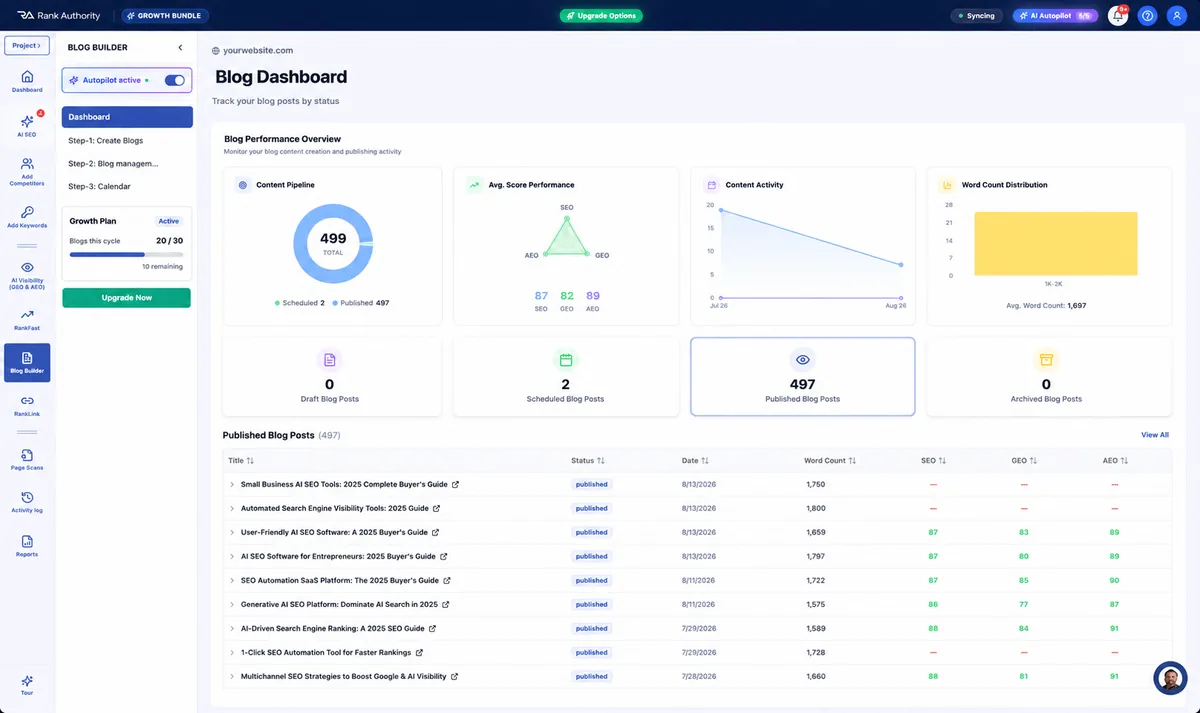Expand row AI-Driven Search Engine Ranking
The image size is (1200, 713).
(232, 628)
